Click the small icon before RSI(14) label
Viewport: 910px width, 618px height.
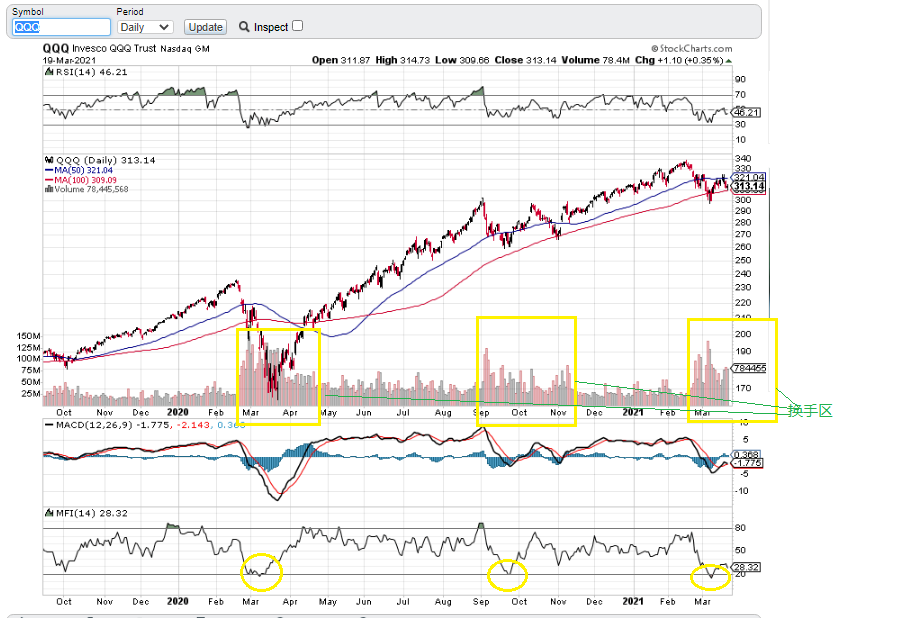49,72
